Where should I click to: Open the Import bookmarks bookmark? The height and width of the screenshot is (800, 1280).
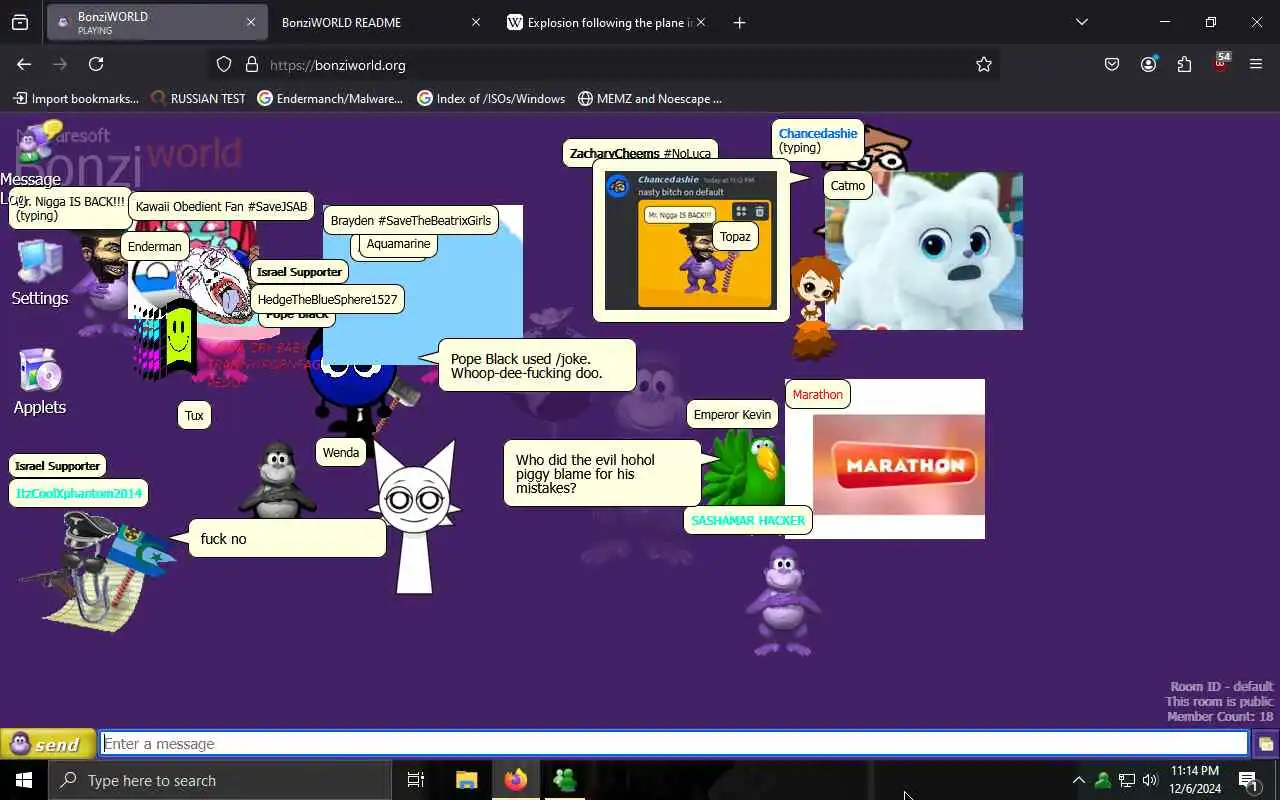76,98
